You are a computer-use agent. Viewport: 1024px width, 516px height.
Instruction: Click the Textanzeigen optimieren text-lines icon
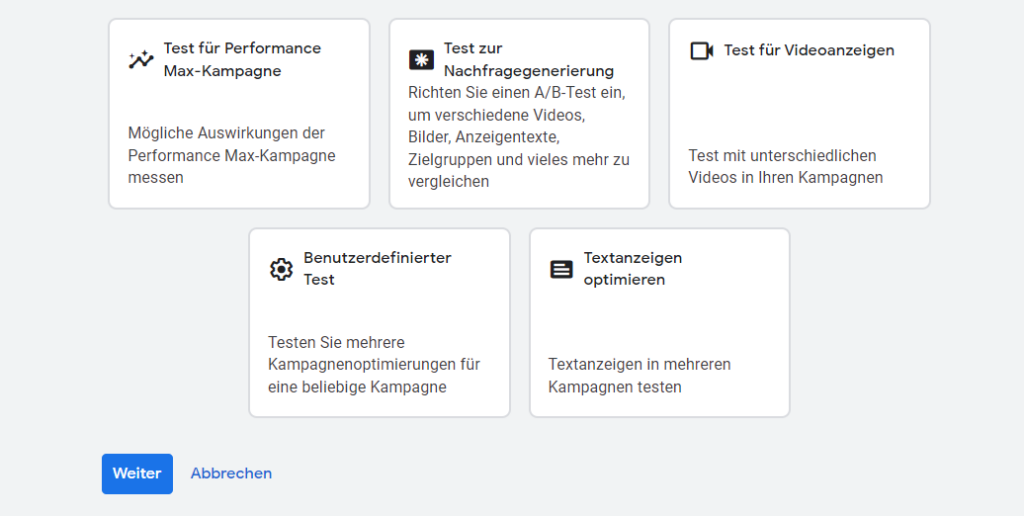point(561,269)
